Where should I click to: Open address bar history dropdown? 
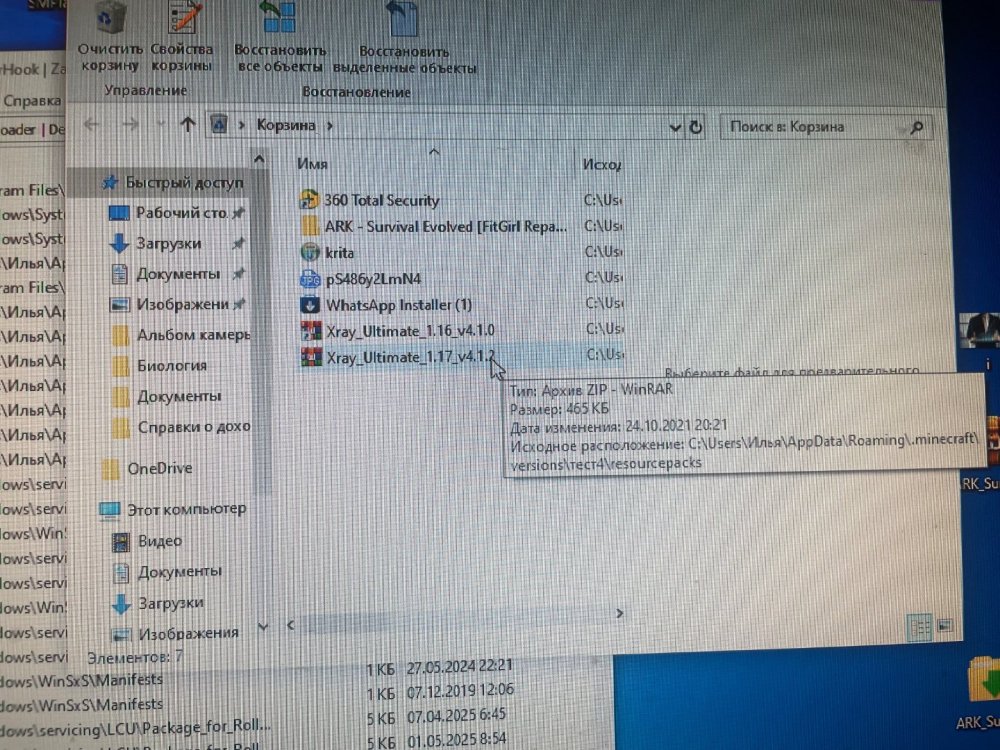click(675, 128)
